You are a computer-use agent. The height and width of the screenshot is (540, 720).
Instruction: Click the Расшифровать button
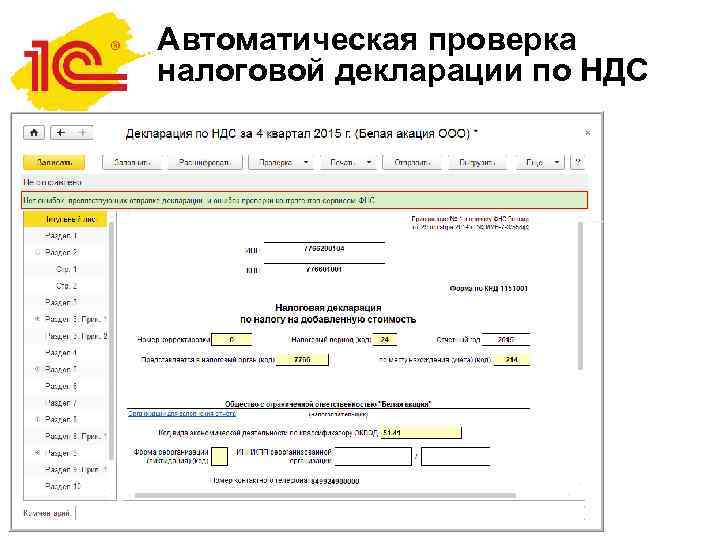[x=204, y=162]
